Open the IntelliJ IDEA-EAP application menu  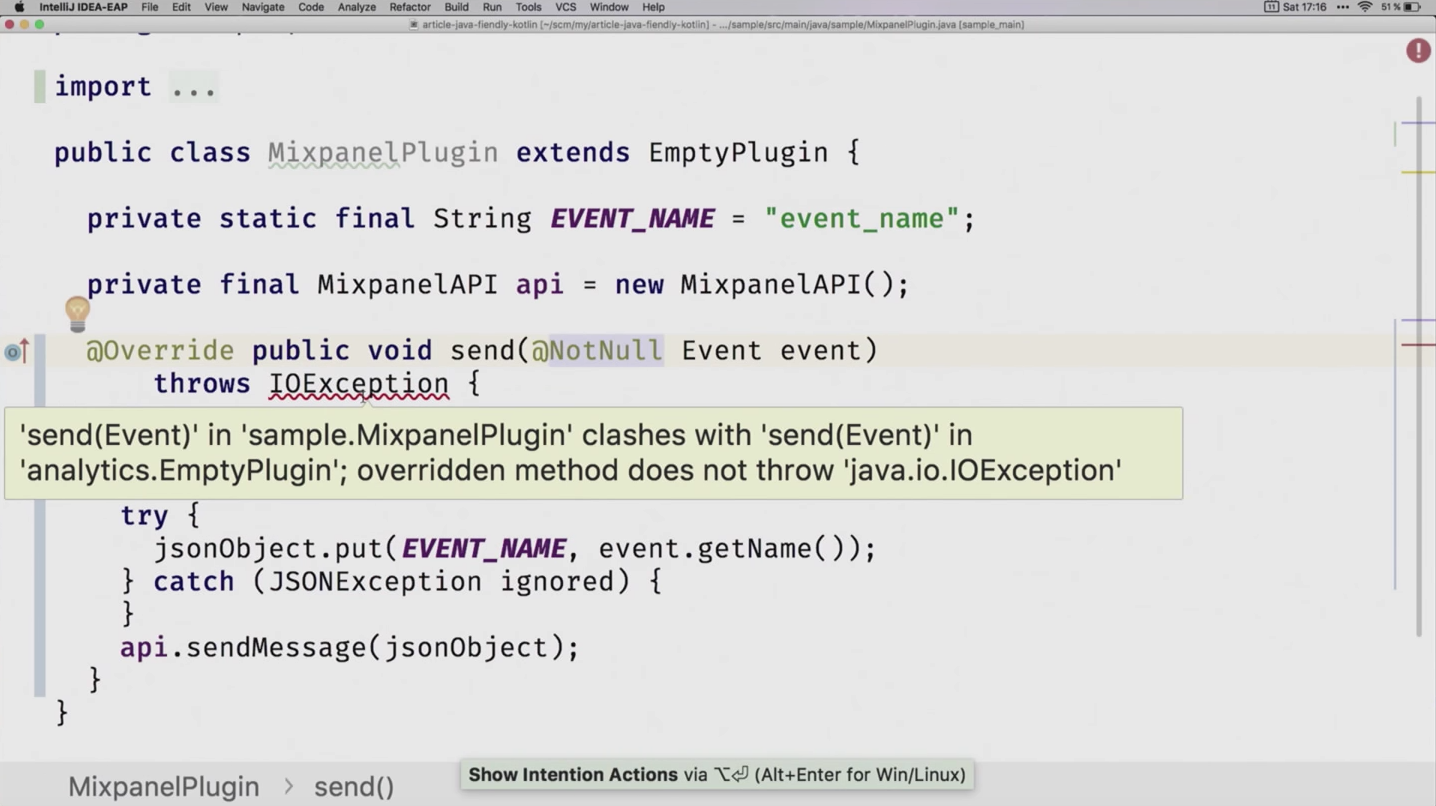coord(83,7)
